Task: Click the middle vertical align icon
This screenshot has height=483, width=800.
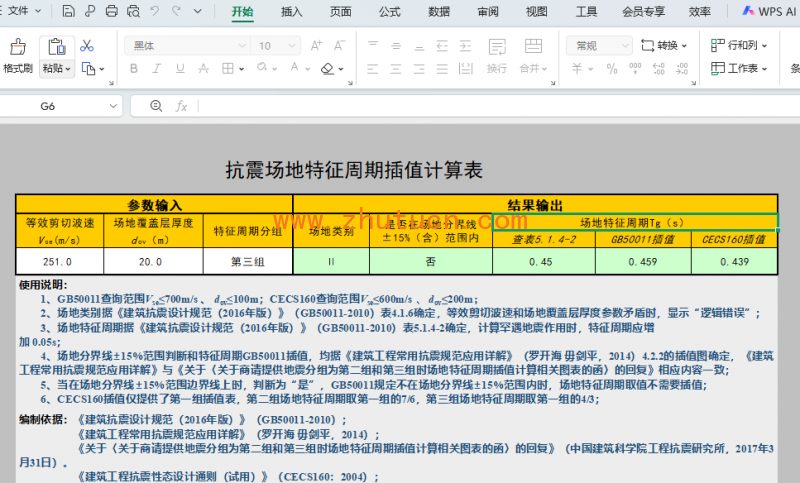Action: (x=396, y=46)
